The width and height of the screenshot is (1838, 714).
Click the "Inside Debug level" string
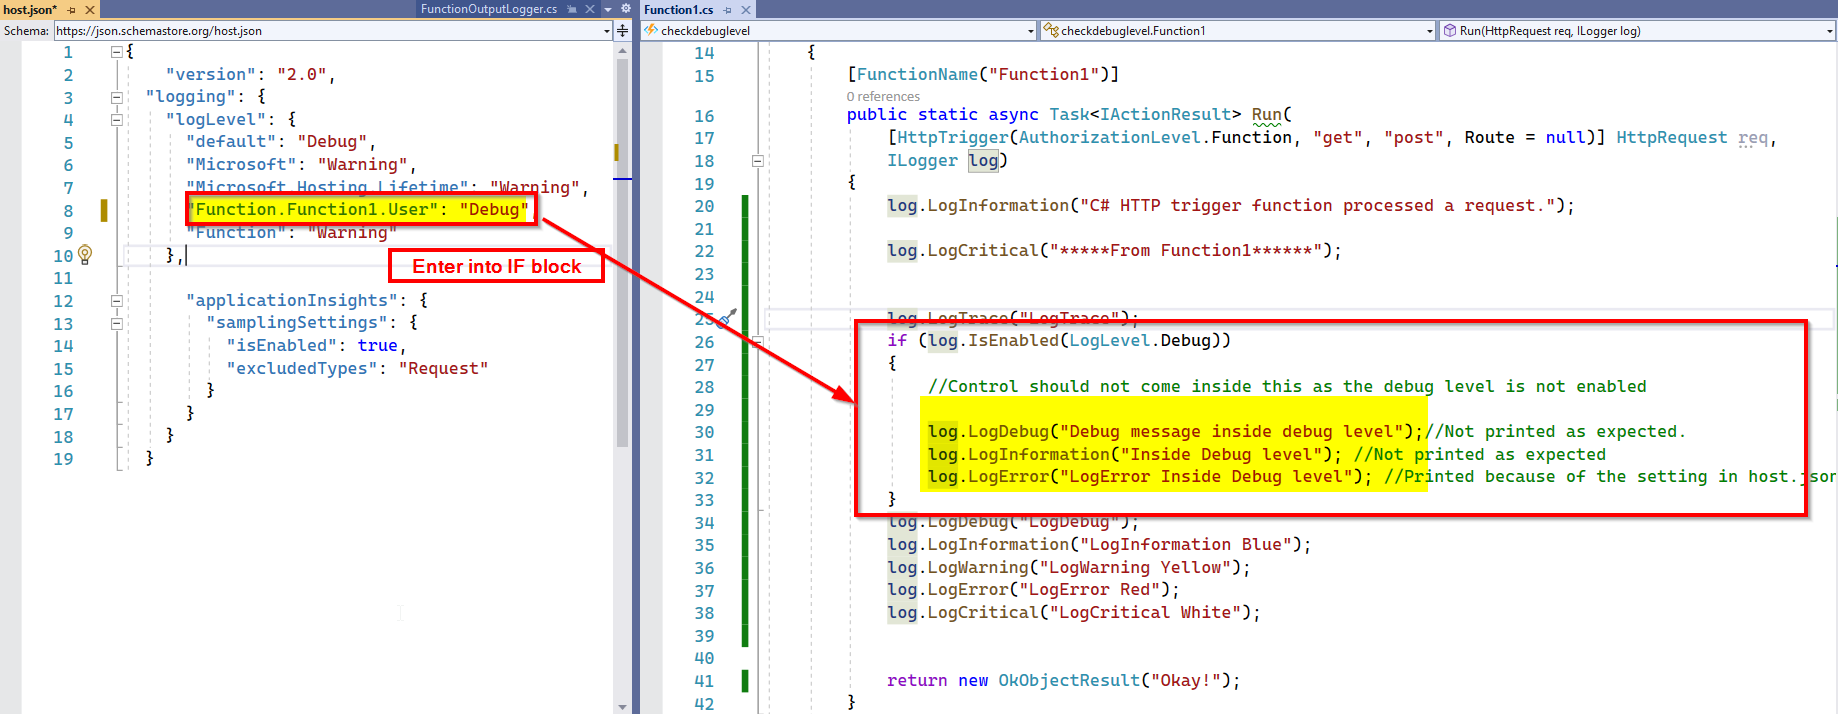(x=1225, y=455)
